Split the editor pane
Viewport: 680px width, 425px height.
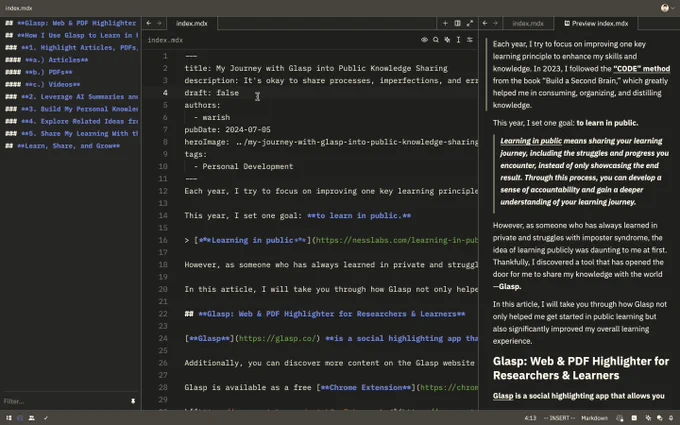coord(457,23)
